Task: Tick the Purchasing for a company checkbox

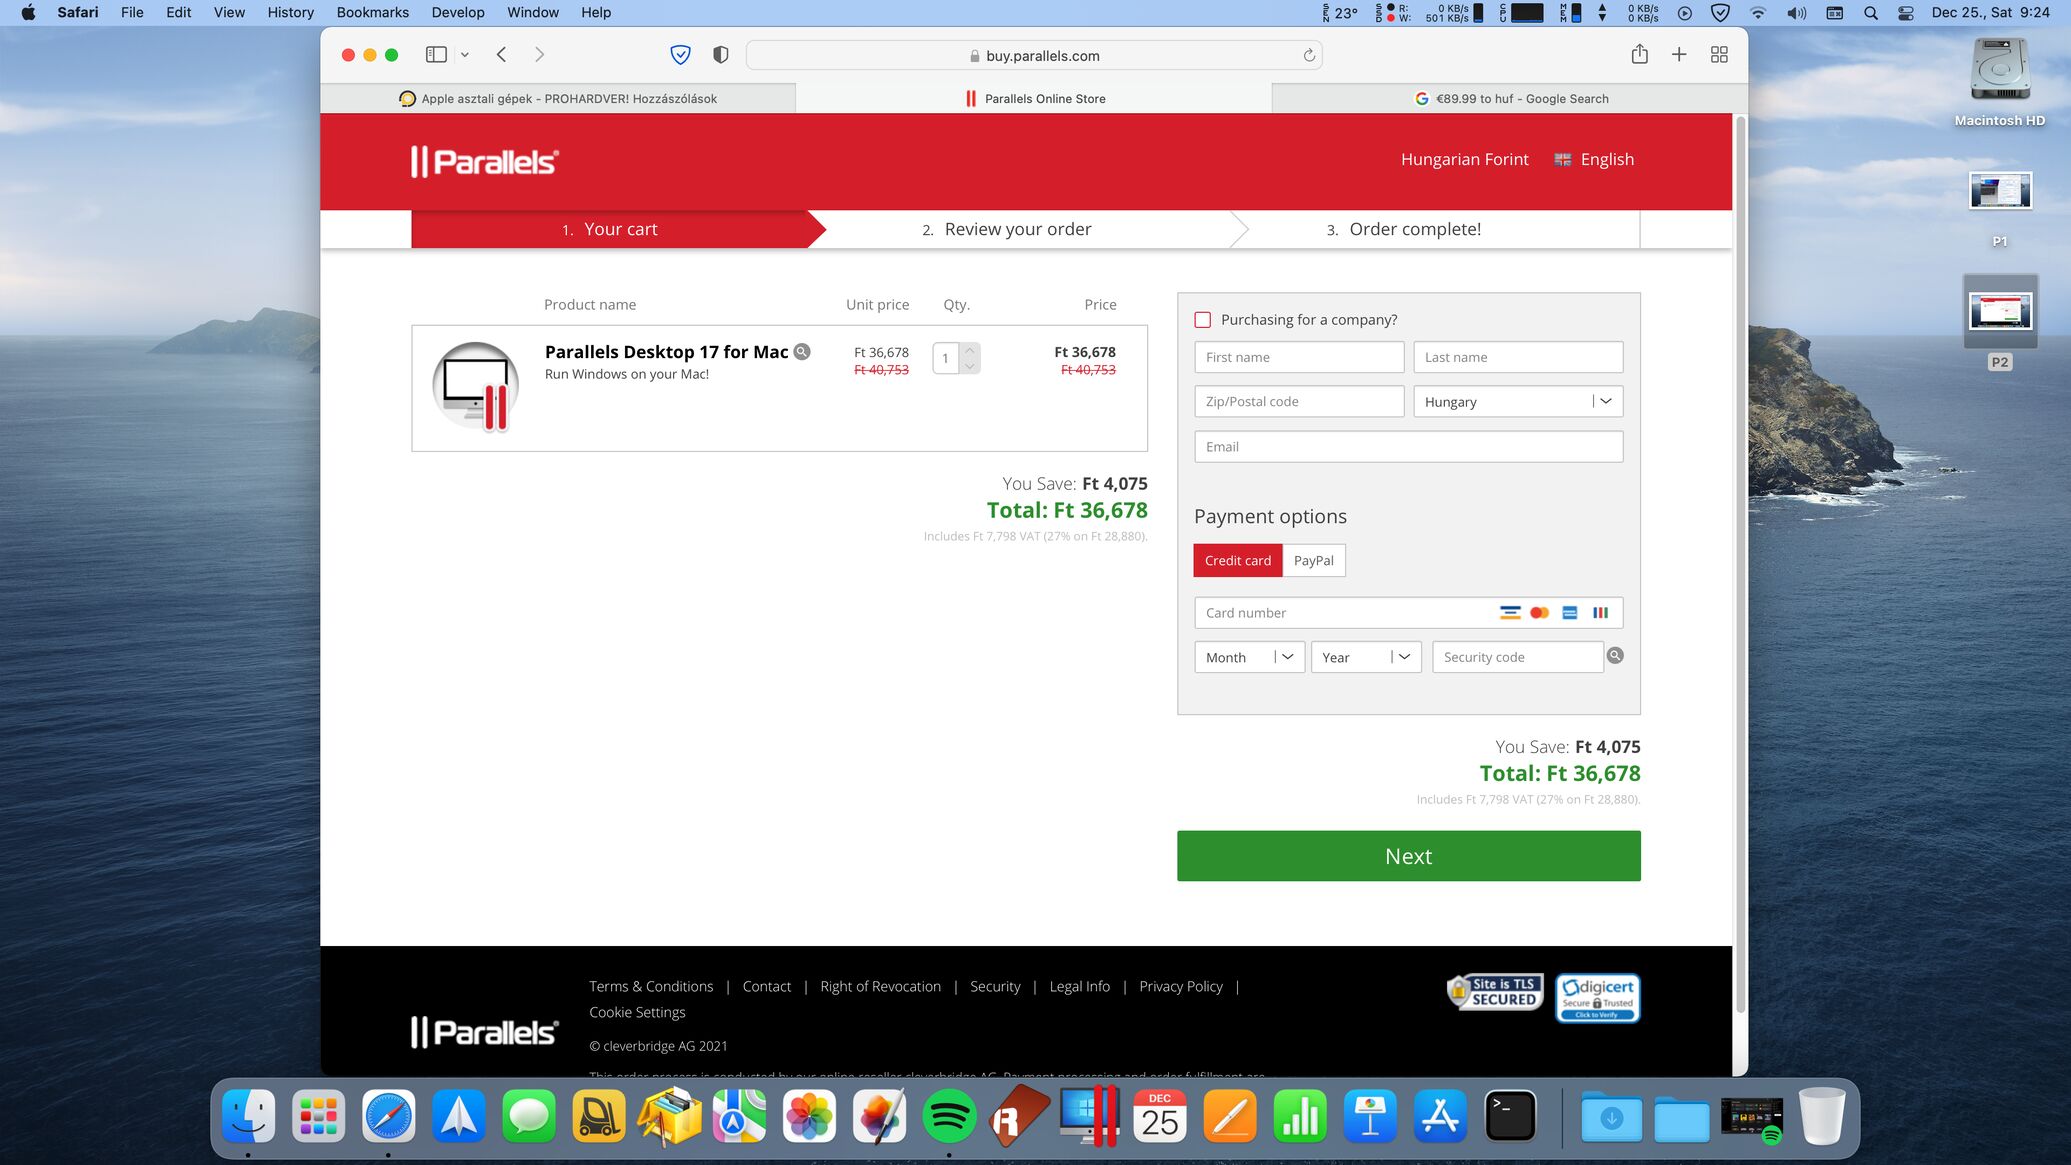Action: 1203,320
